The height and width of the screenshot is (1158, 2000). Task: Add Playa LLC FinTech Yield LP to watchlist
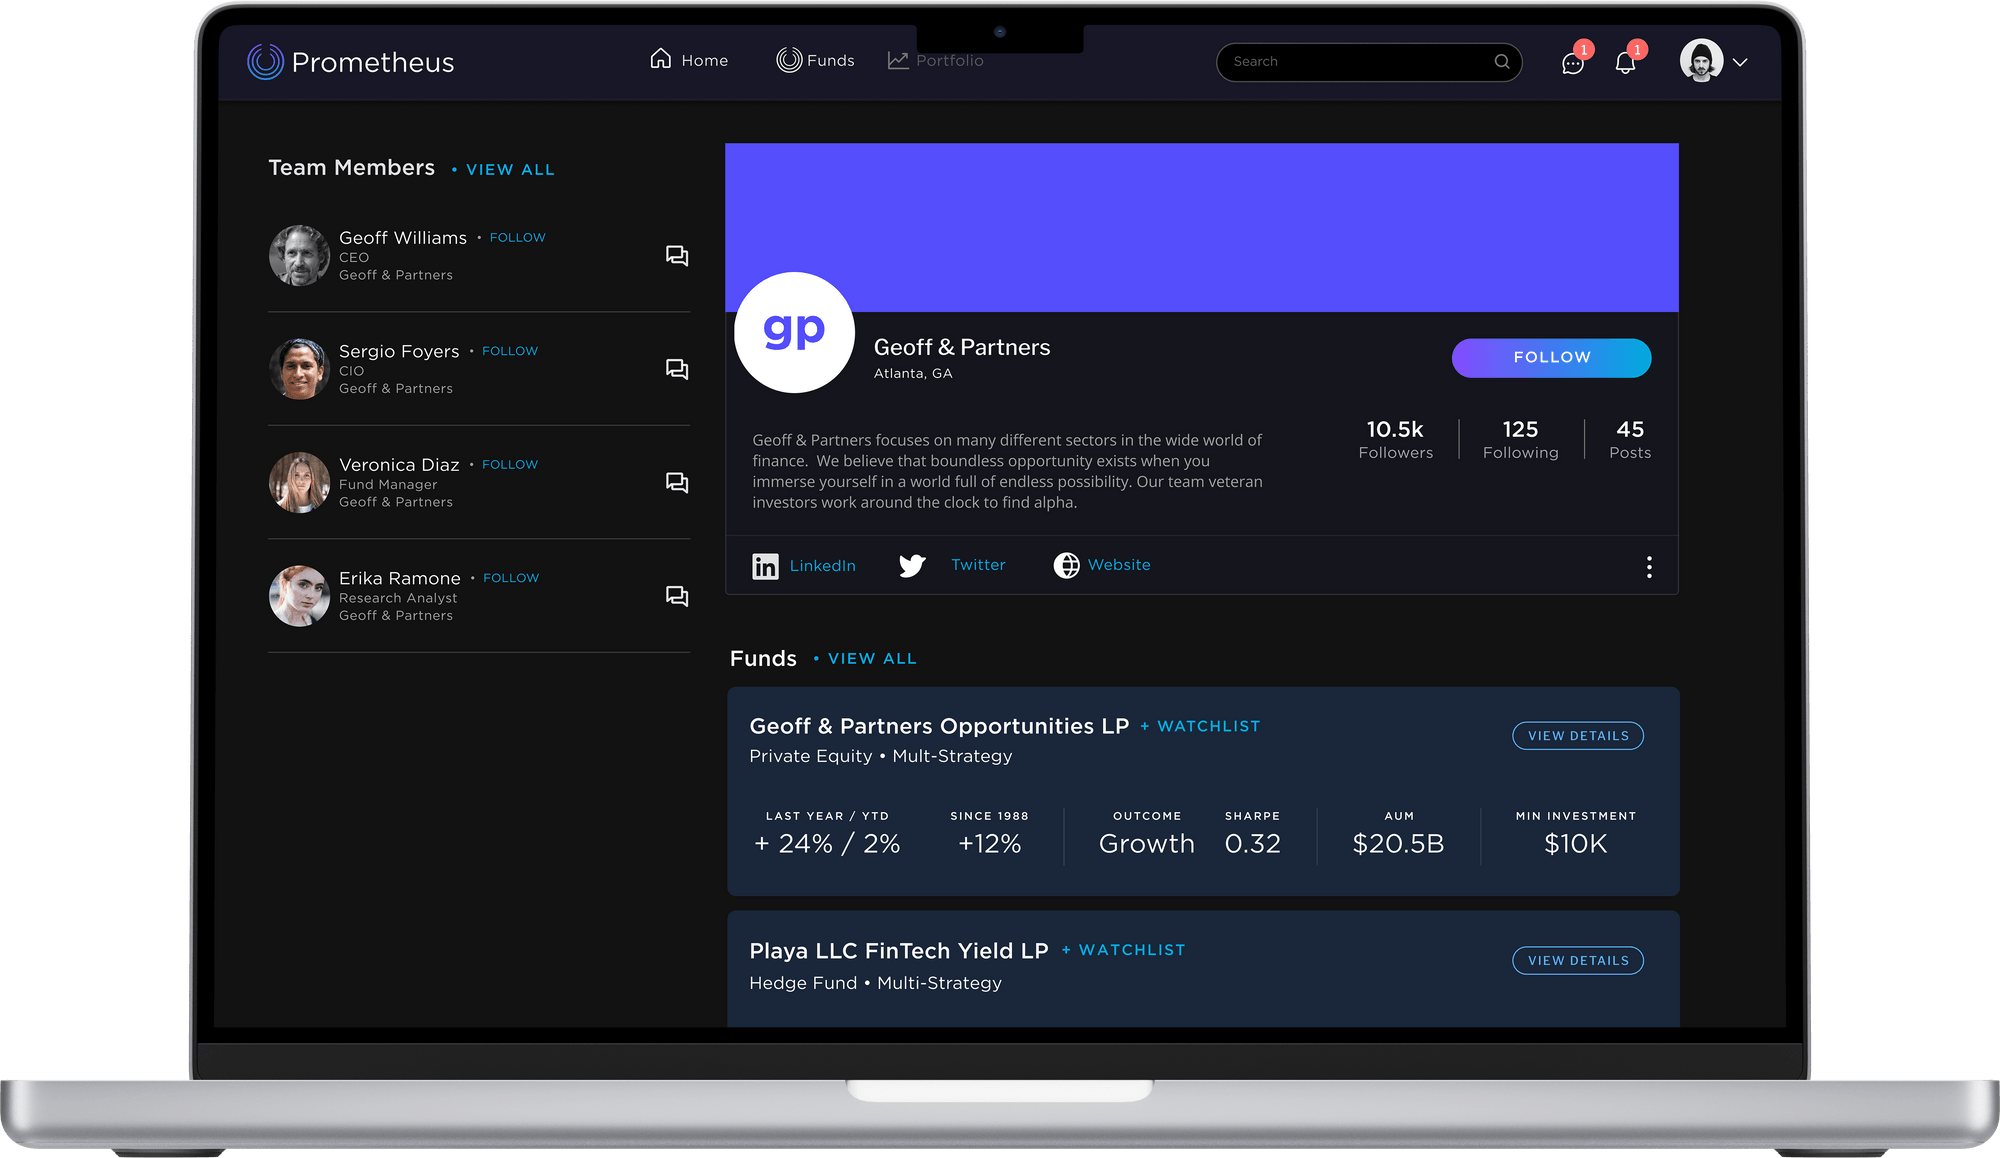1123,949
